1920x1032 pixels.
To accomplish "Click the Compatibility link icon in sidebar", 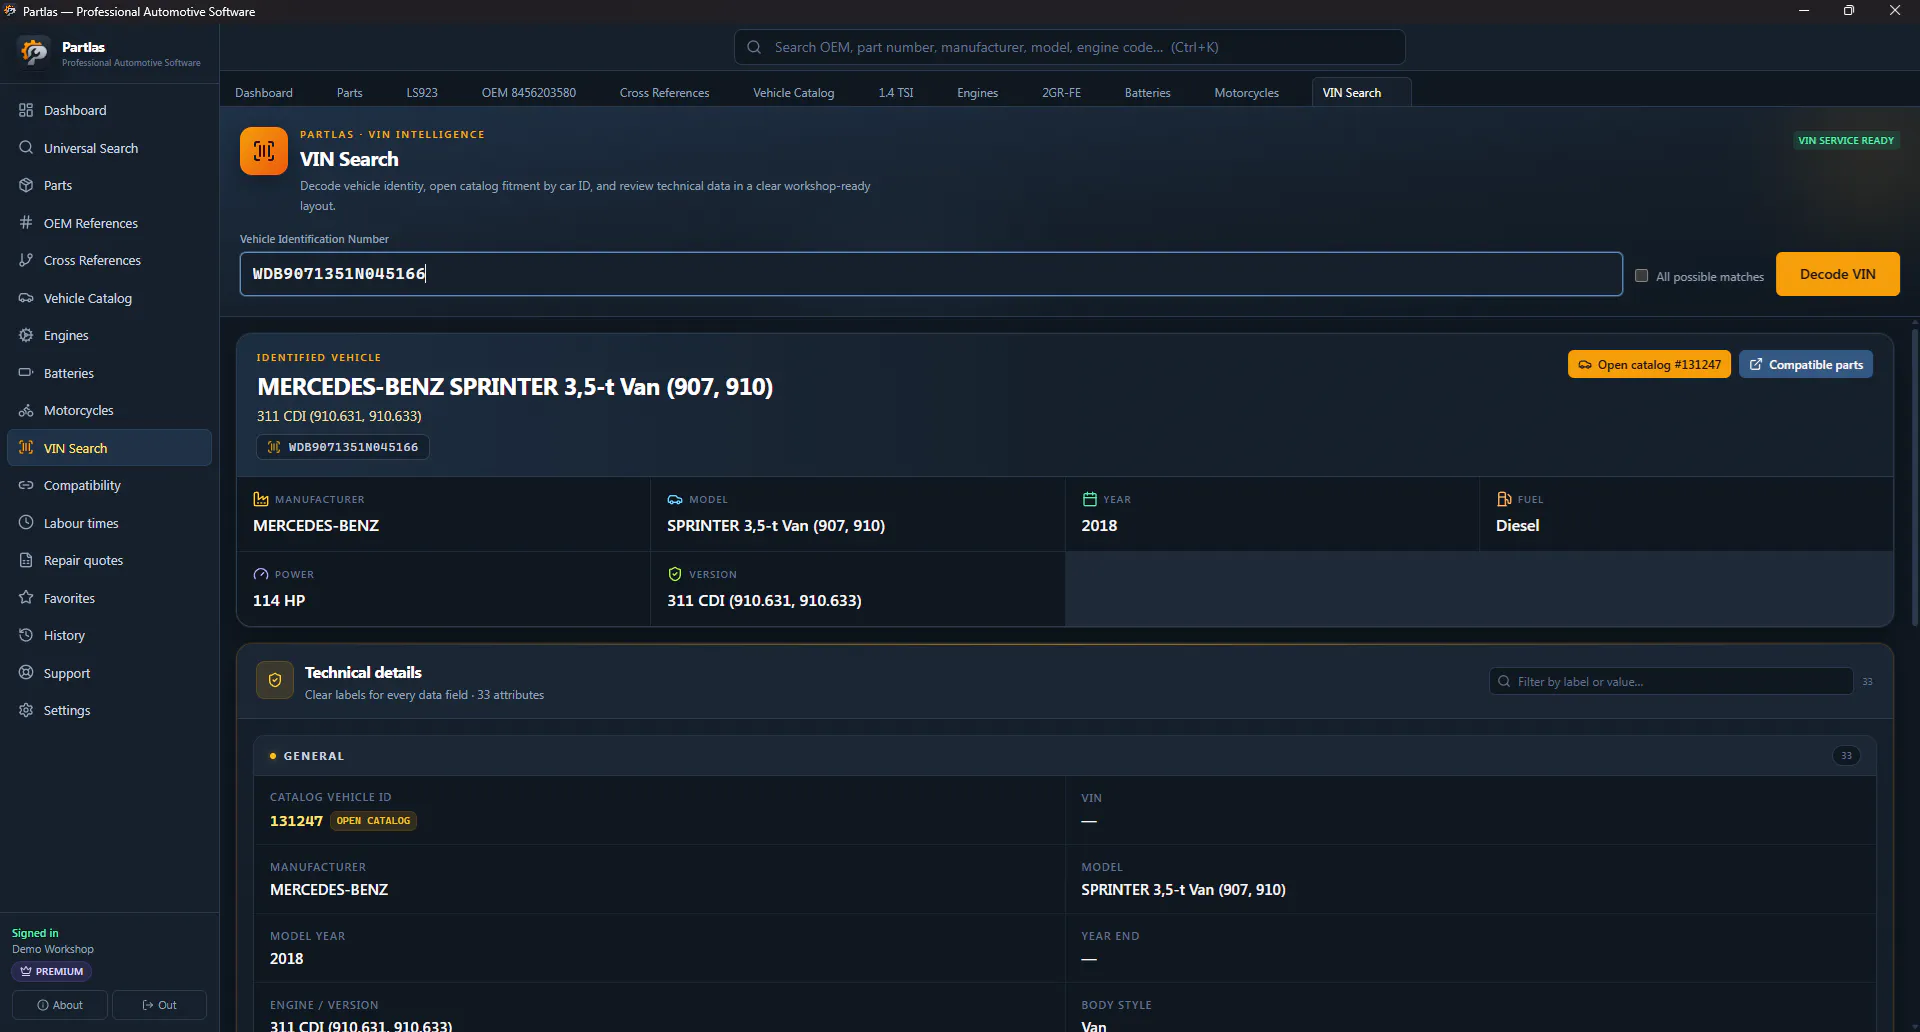I will tap(26, 485).
